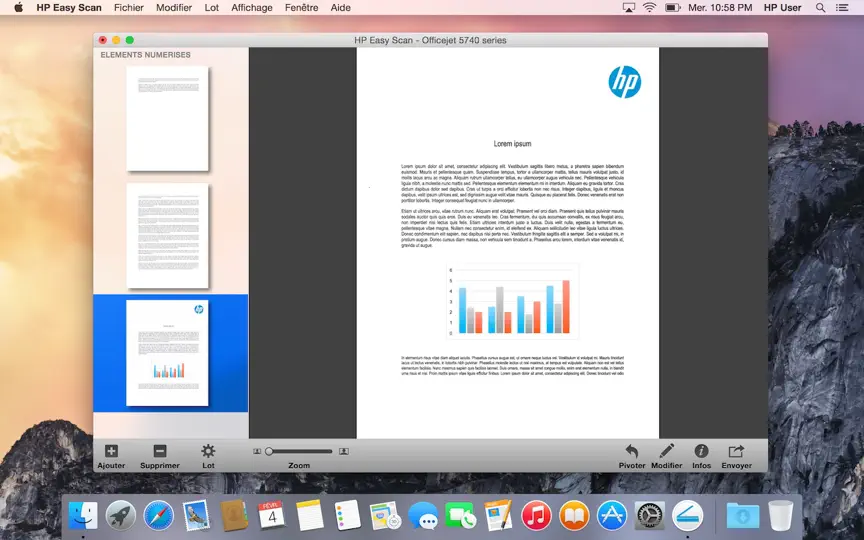864x540 pixels.
Task: Adjust the Zoom slider handle
Action: [269, 451]
